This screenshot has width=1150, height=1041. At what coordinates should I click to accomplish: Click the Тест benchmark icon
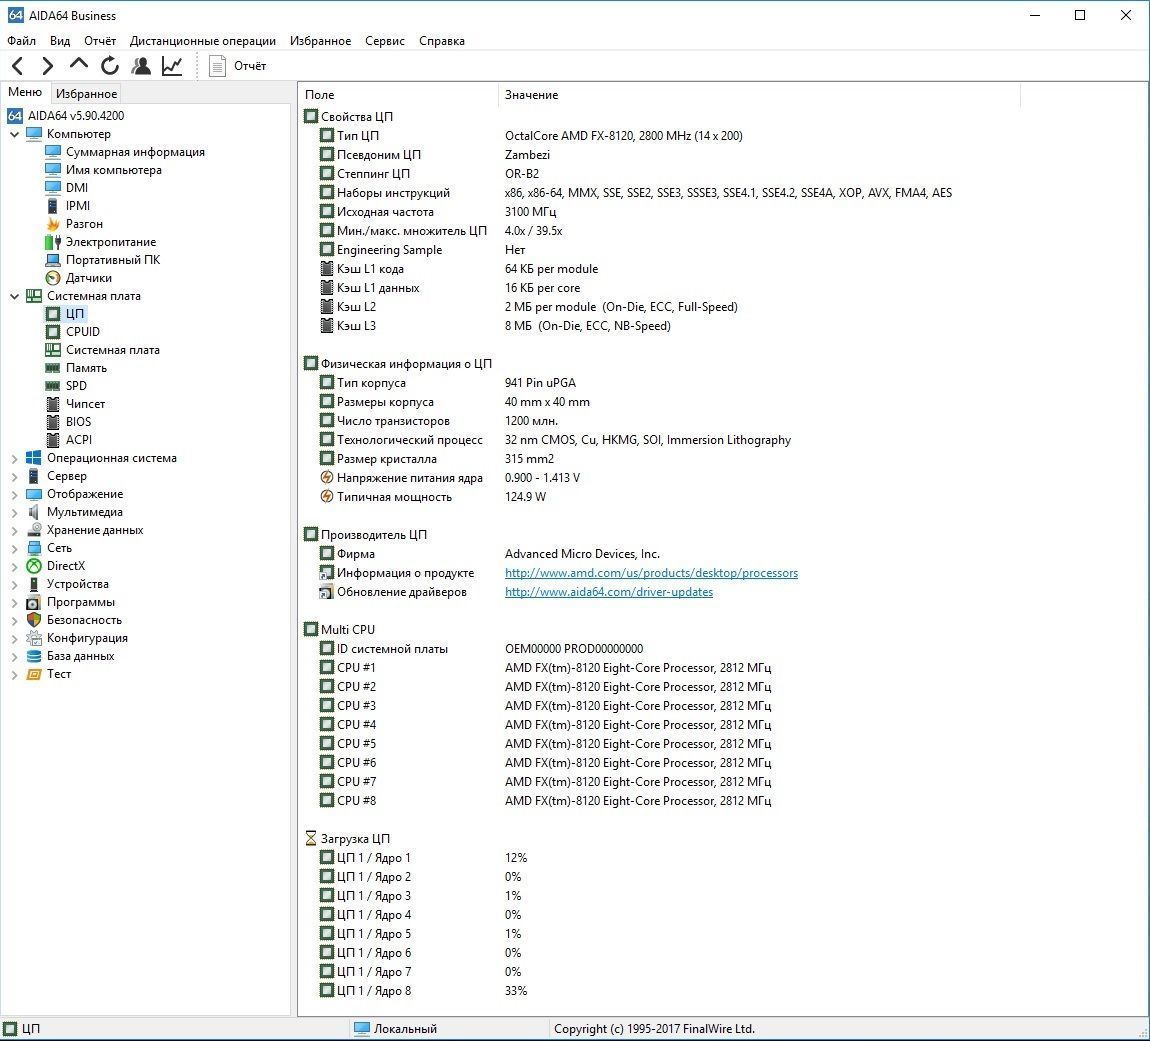tap(34, 674)
